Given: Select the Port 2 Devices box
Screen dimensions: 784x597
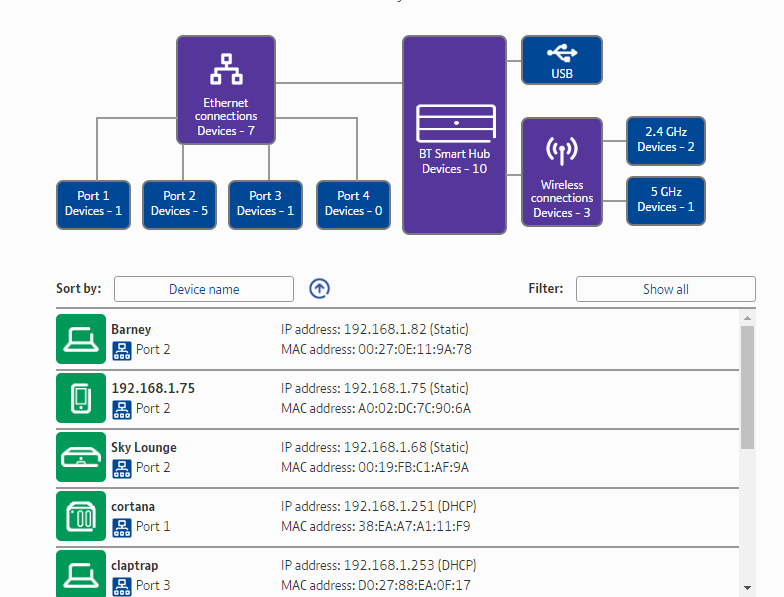Looking at the screenshot, I should coord(180,203).
